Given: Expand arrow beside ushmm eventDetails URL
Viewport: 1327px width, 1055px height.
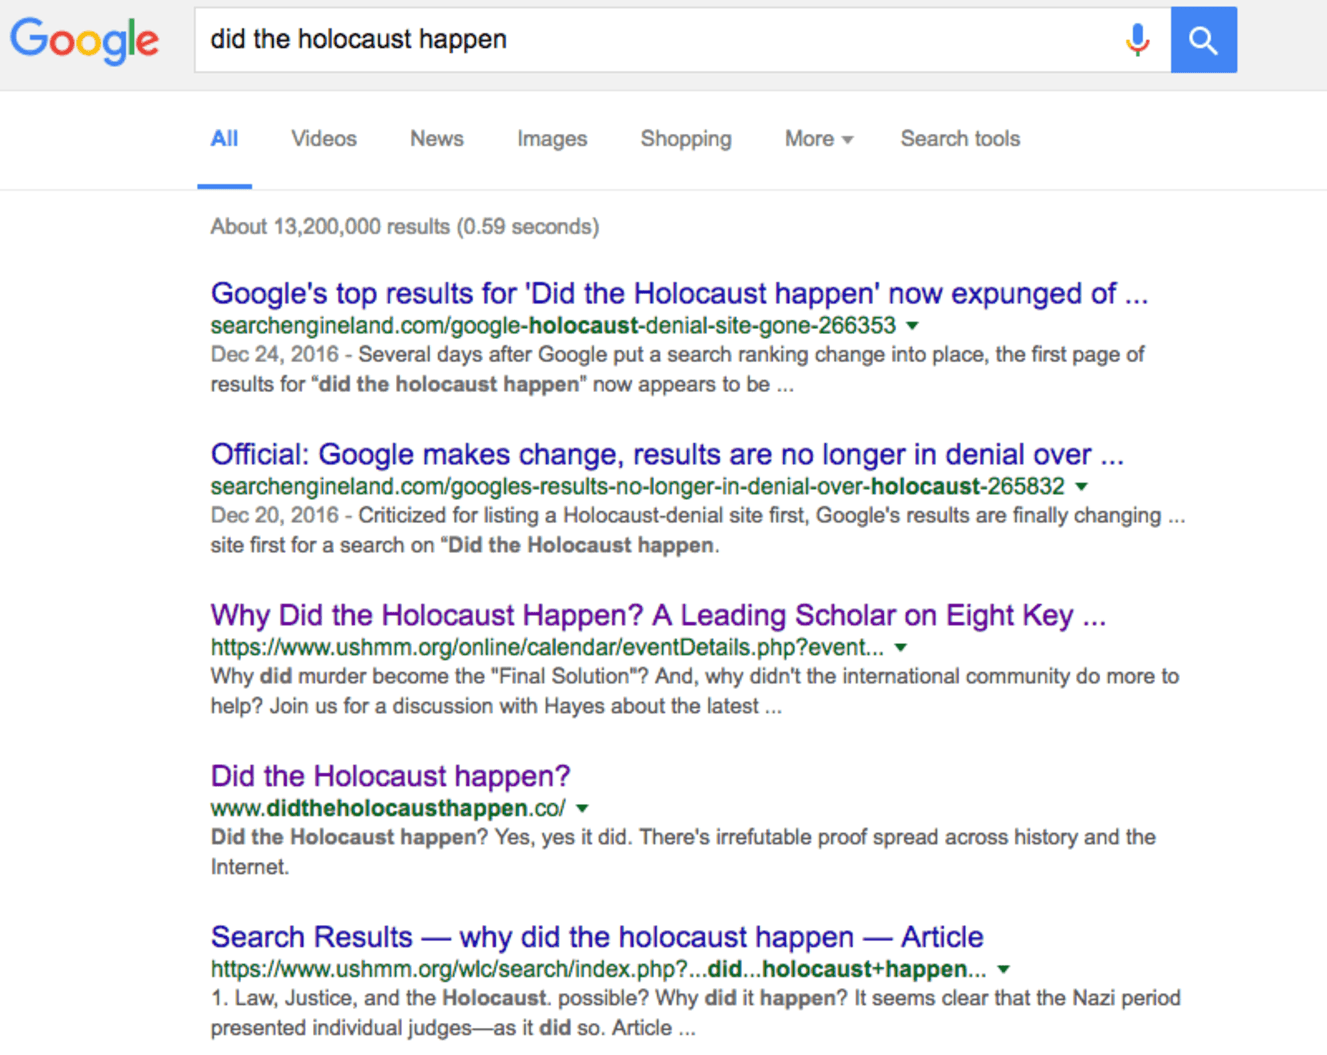Looking at the screenshot, I should 901,648.
